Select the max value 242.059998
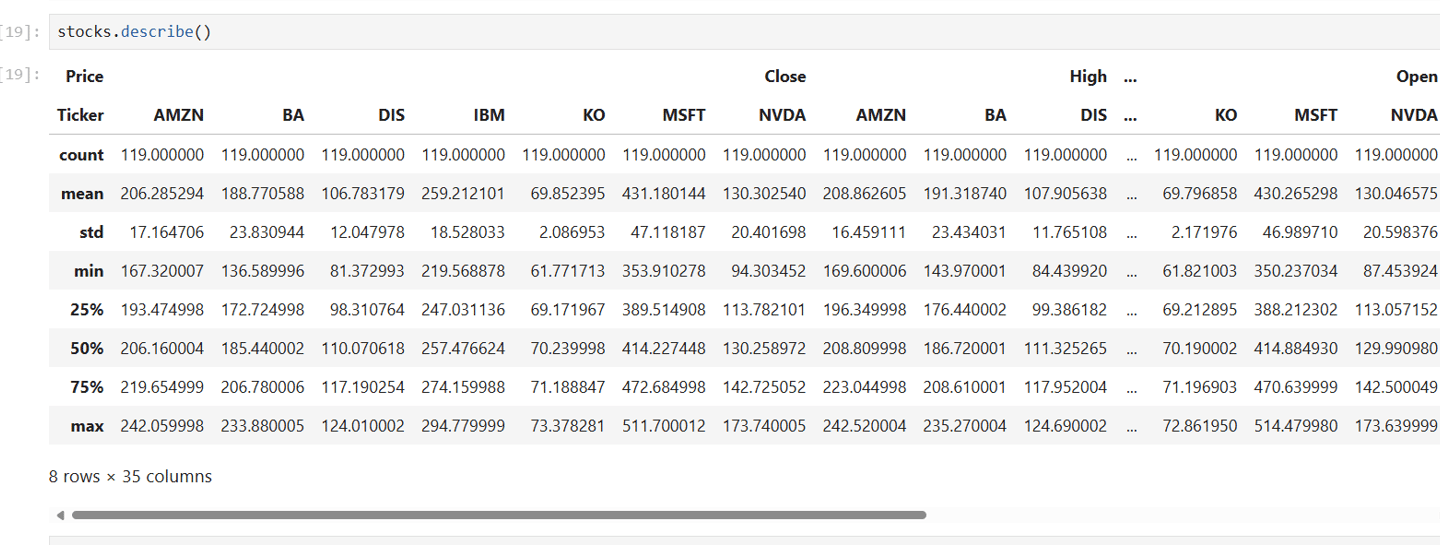This screenshot has width=1440, height=545. pos(162,426)
